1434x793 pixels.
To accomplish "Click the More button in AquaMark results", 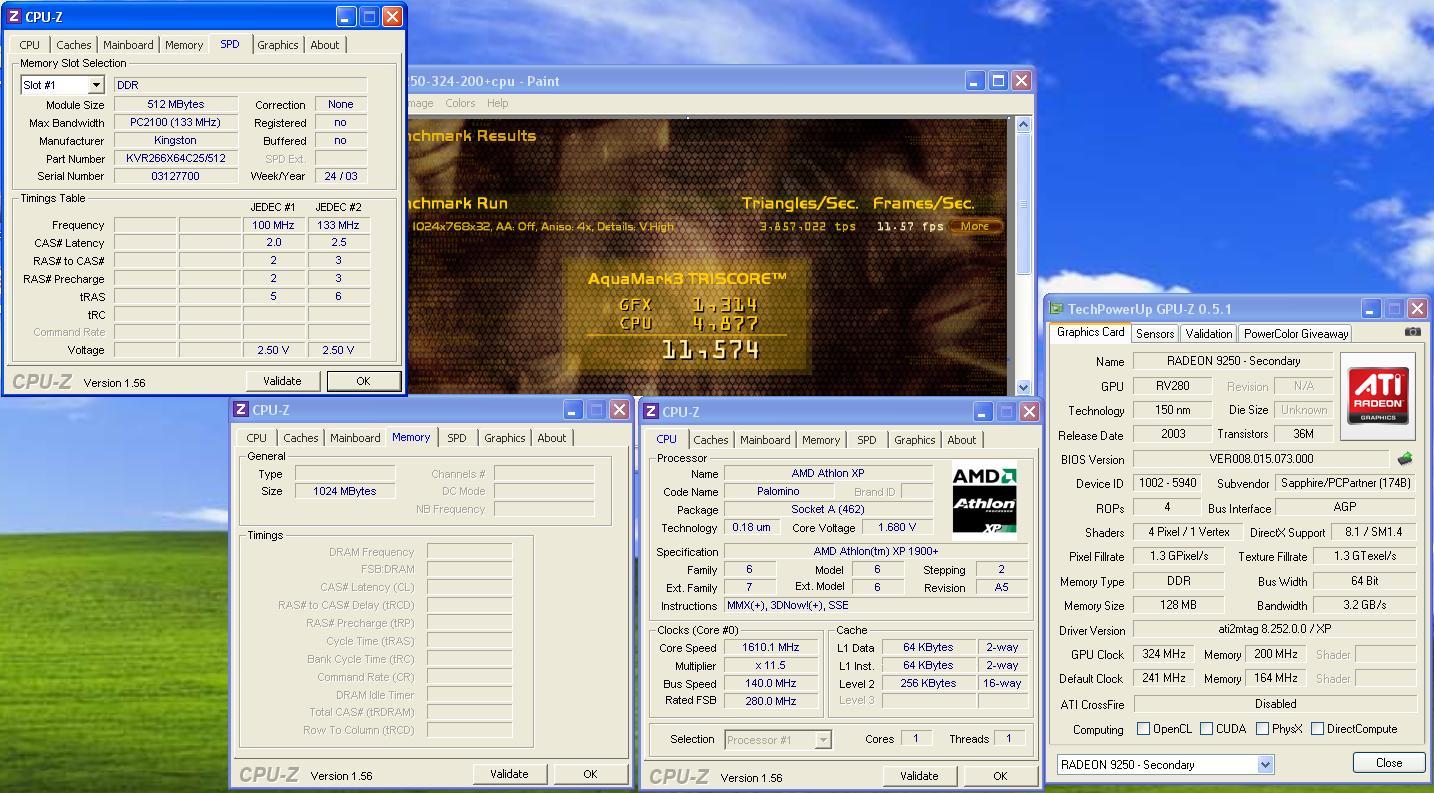I will [x=975, y=226].
